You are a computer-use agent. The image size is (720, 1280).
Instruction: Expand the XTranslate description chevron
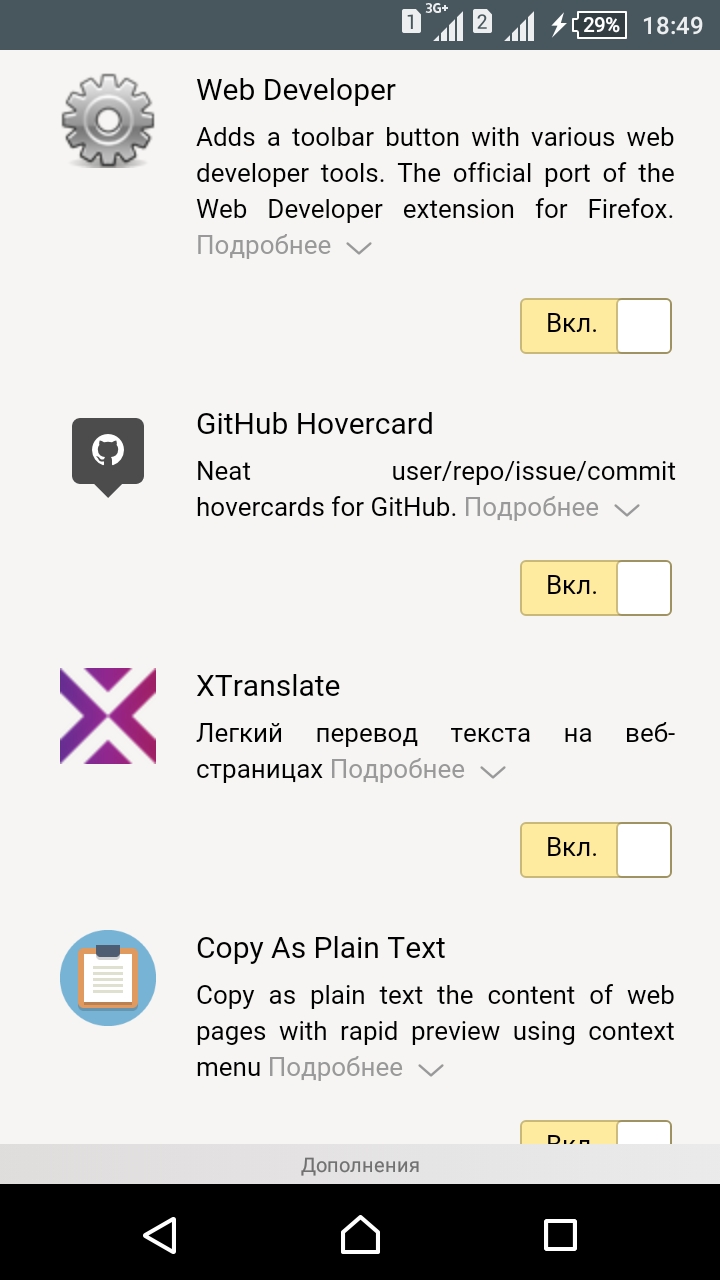pos(493,772)
